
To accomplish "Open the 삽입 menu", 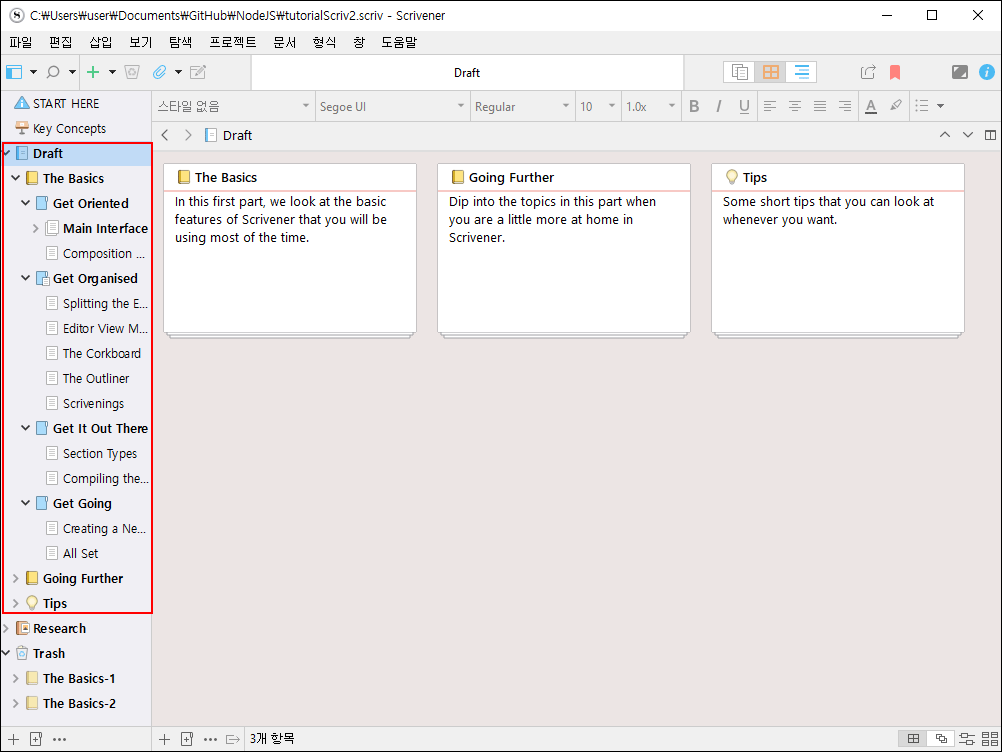I will point(101,42).
